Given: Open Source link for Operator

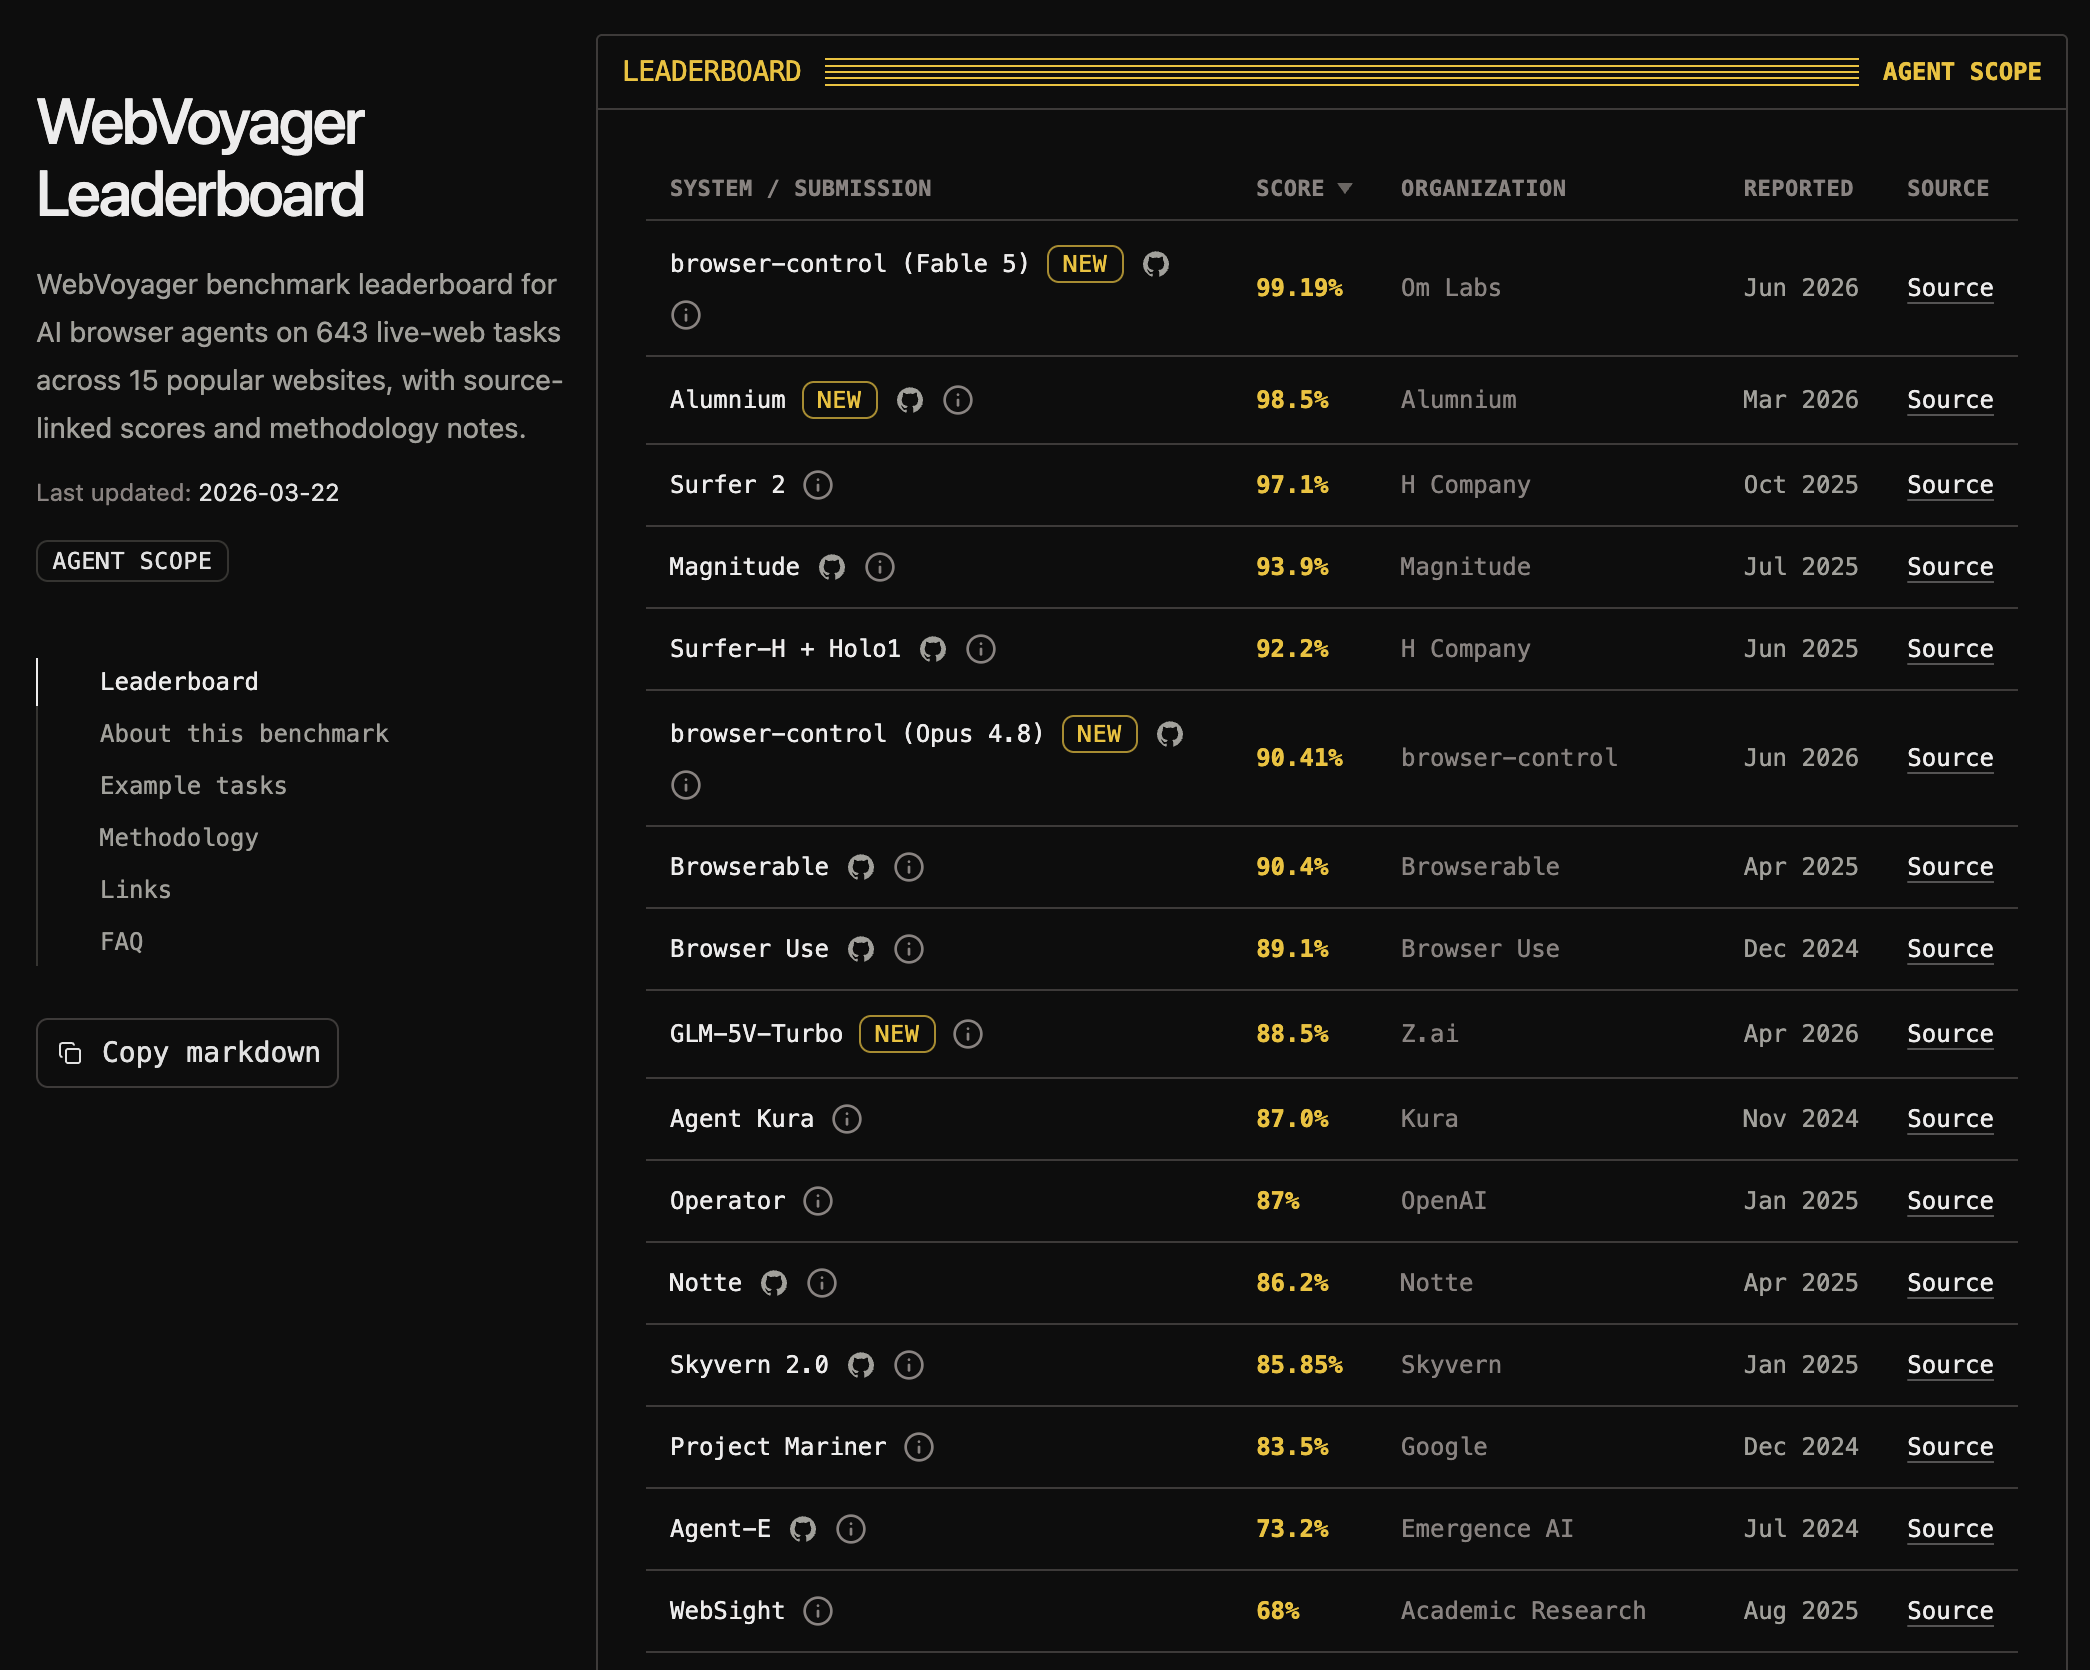Looking at the screenshot, I should [1950, 1201].
